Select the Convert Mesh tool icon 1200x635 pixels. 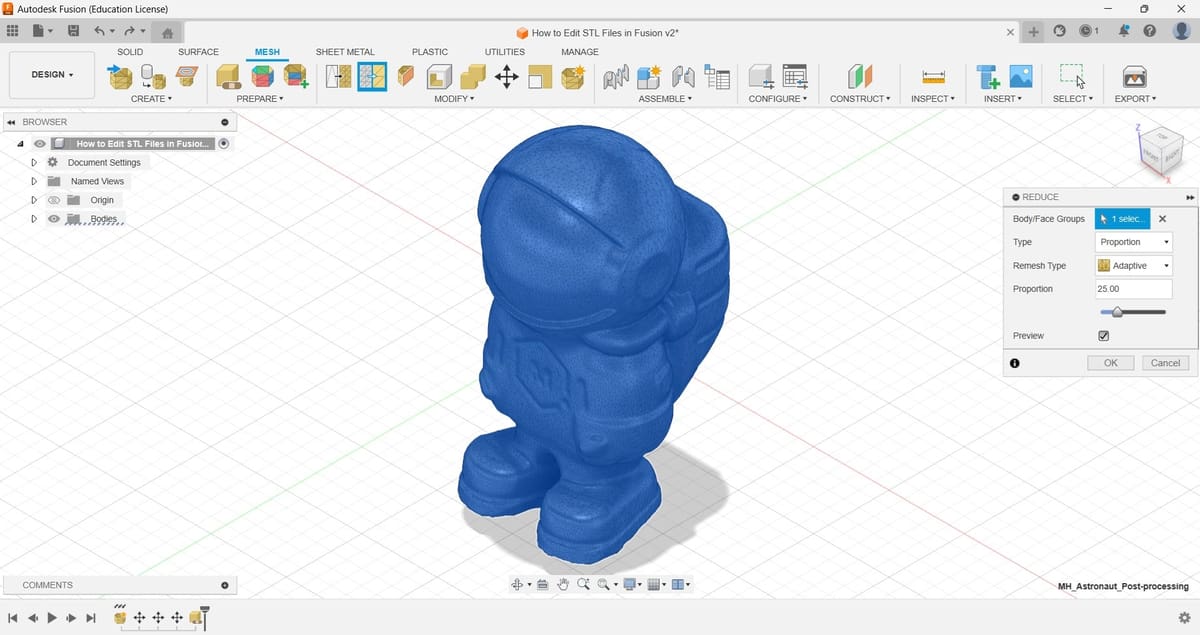[573, 76]
